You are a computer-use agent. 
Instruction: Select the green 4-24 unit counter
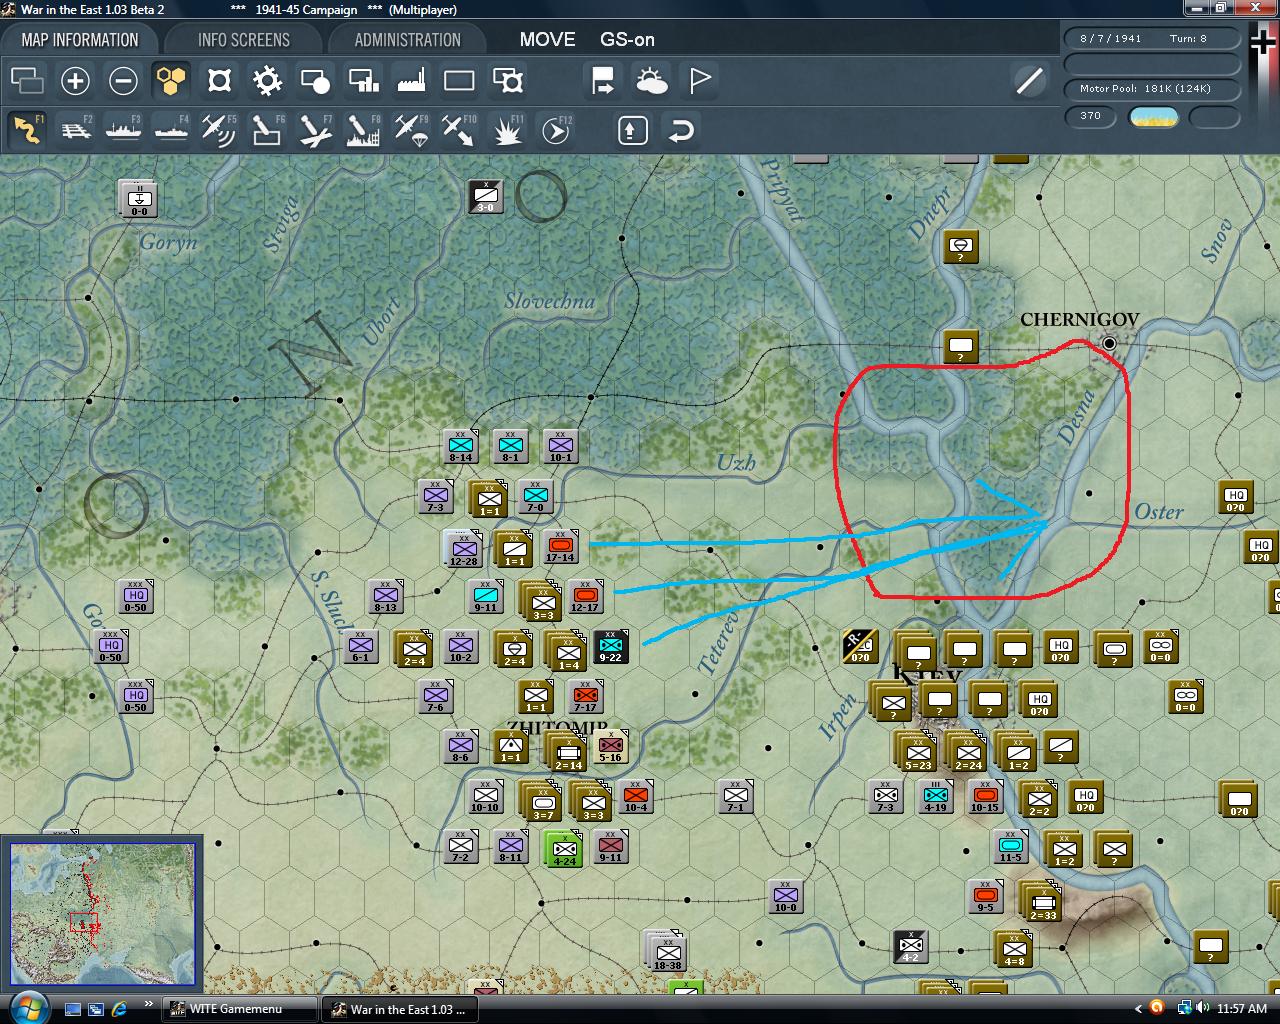pyautogui.click(x=563, y=848)
